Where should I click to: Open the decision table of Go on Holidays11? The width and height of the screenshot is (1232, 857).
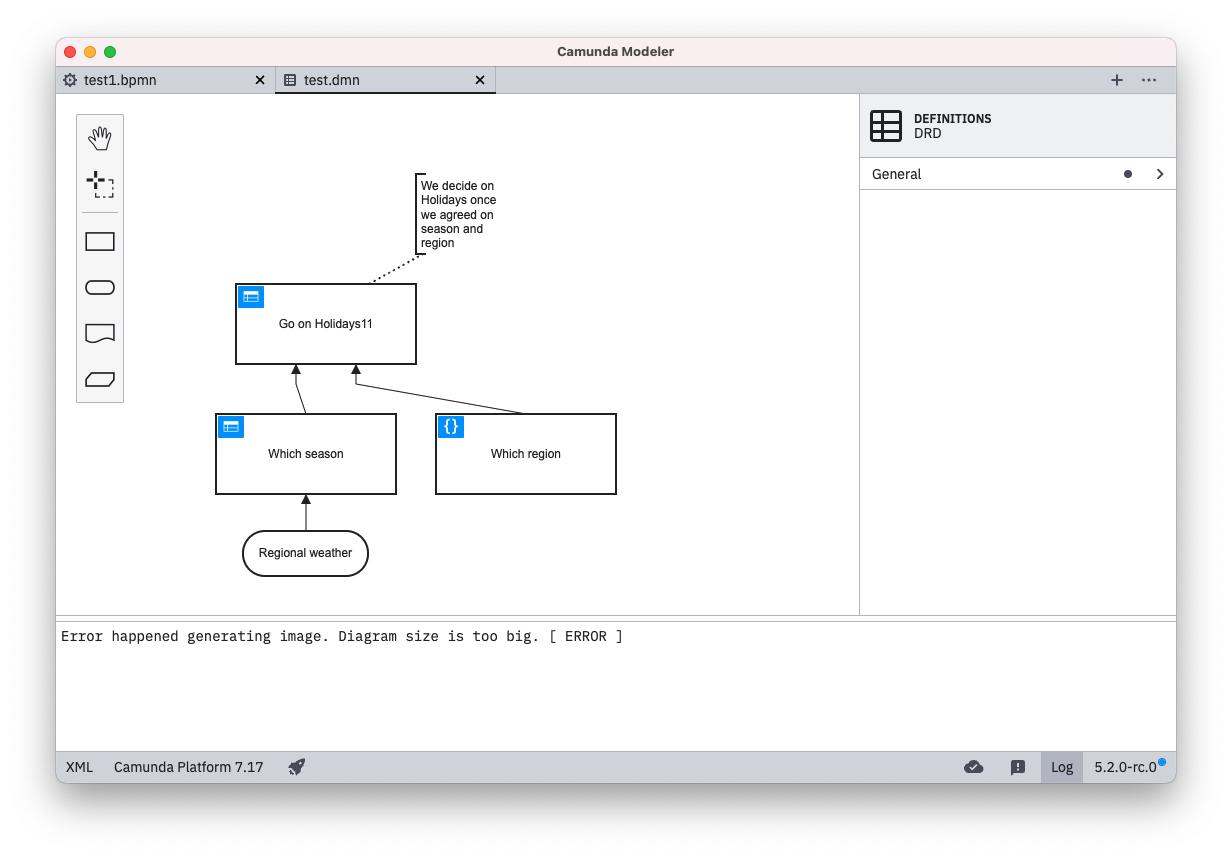250,297
